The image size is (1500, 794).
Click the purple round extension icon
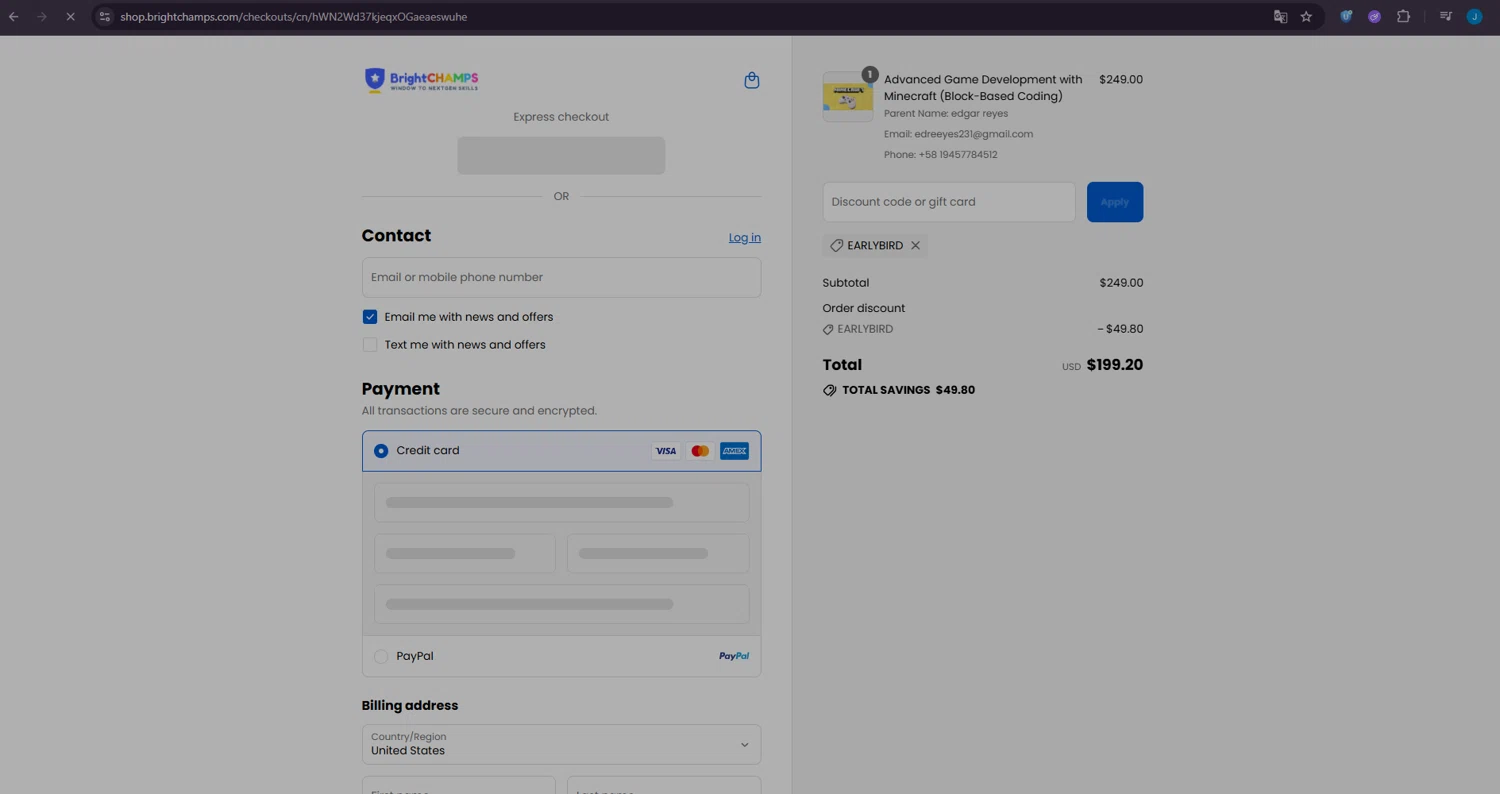click(1374, 17)
